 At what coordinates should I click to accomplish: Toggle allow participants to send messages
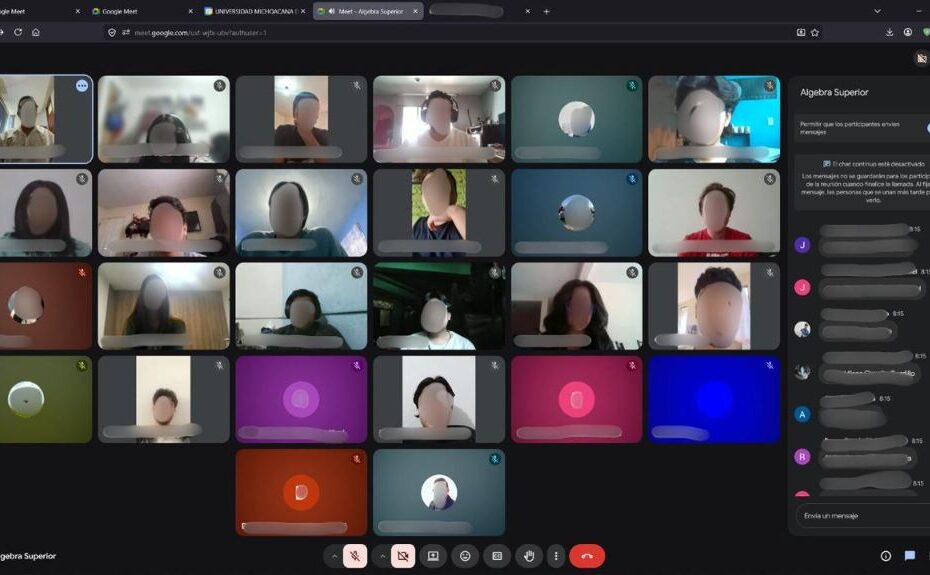[925, 127]
